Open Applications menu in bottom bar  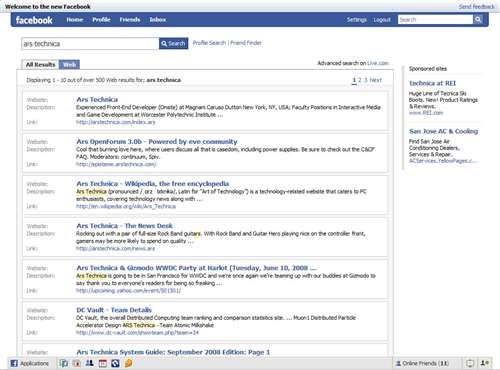tap(30, 363)
